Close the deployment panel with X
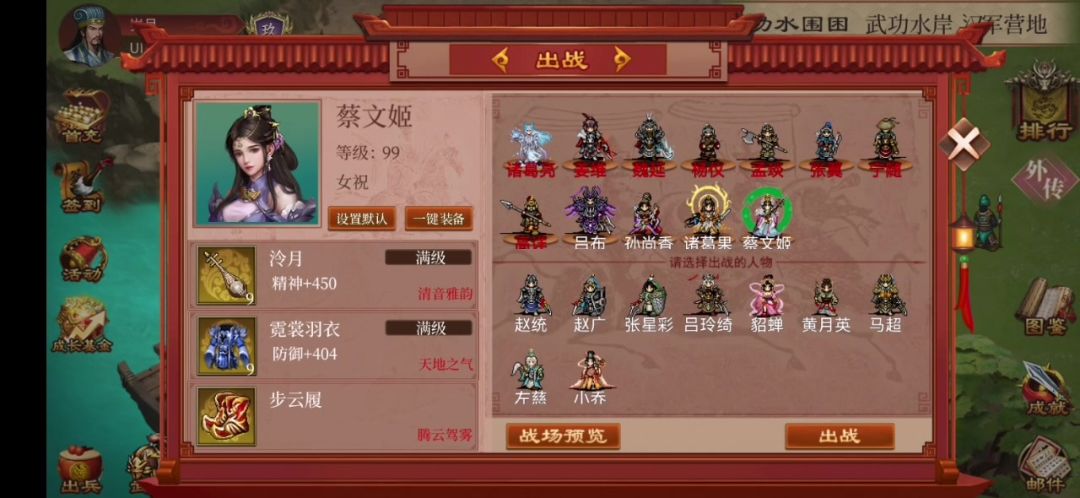This screenshot has height=498, width=1080. point(962,144)
